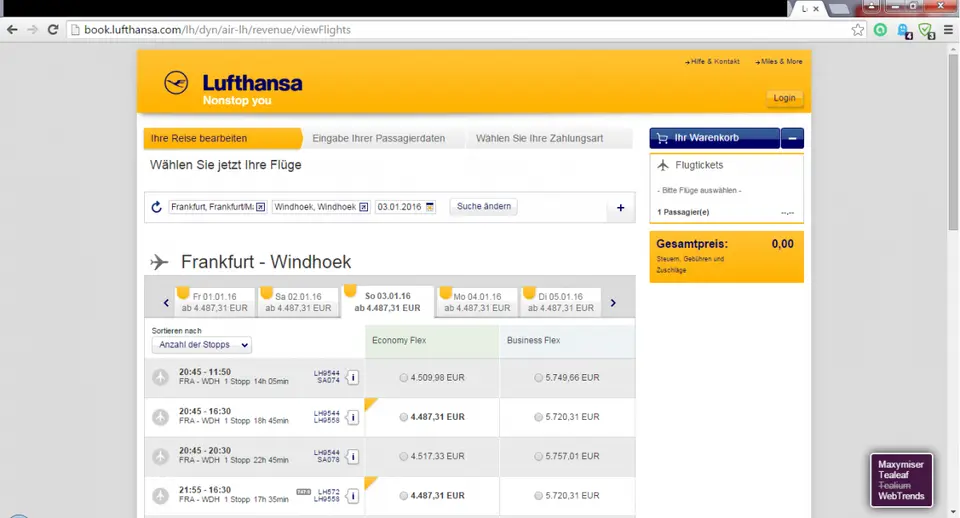The height and width of the screenshot is (518, 960).
Task: Click the plane icon of the 20:45 - 16:30 flight
Action: click(x=160, y=417)
